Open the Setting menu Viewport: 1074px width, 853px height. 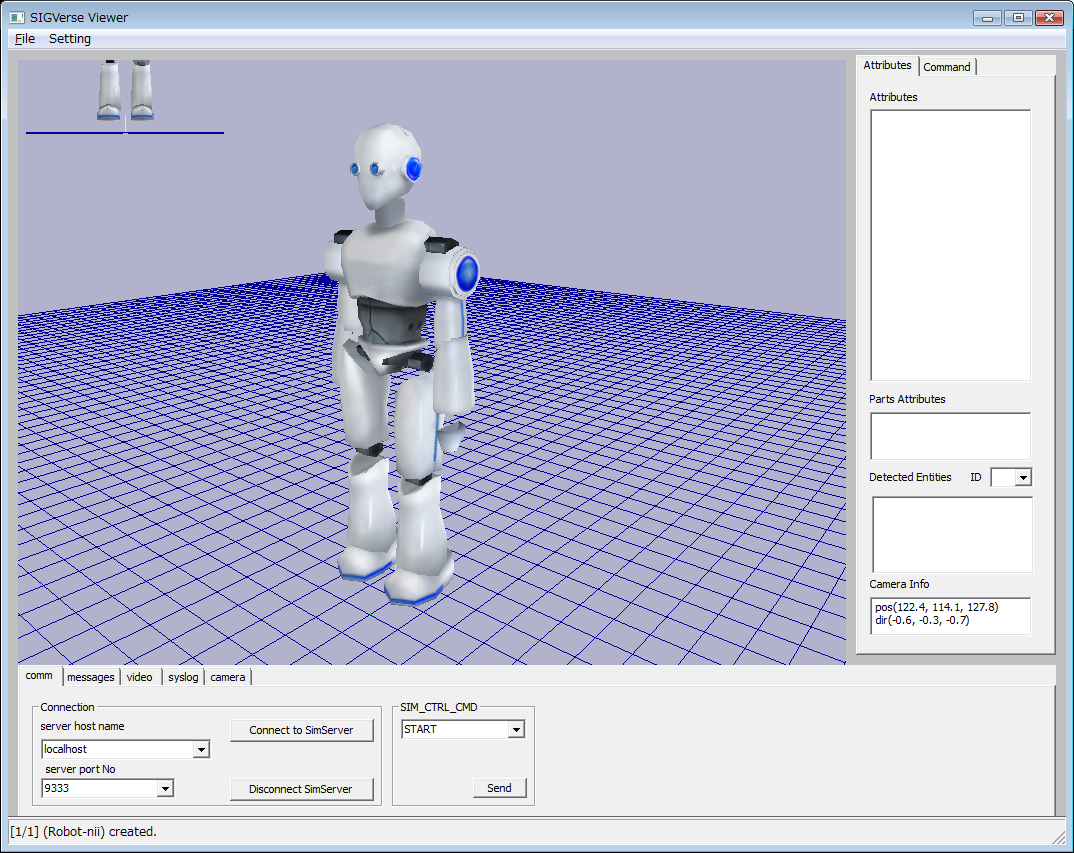click(70, 39)
